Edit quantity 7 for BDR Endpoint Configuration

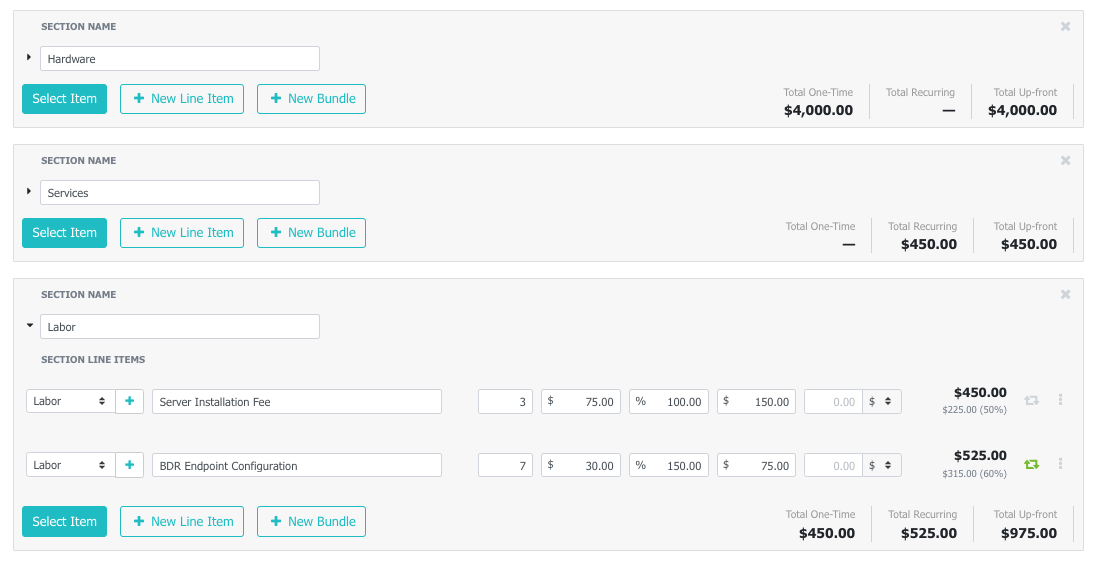(x=505, y=465)
